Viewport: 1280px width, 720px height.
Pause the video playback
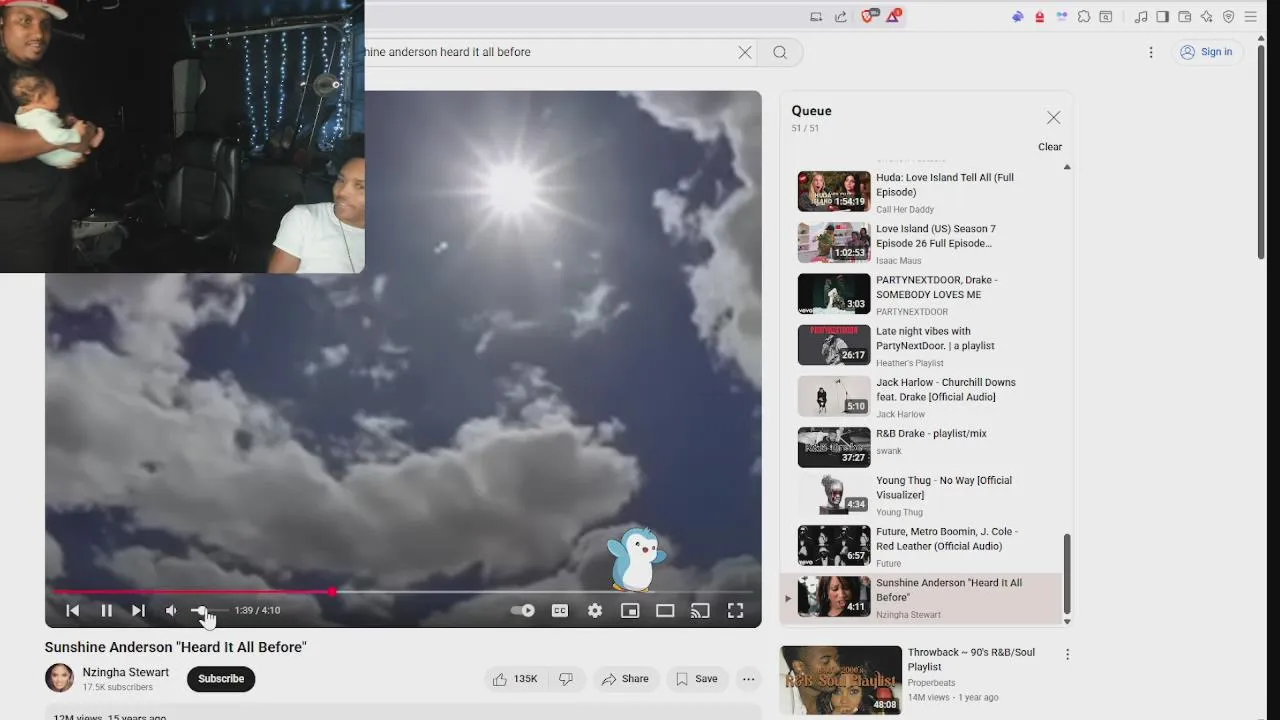(106, 611)
